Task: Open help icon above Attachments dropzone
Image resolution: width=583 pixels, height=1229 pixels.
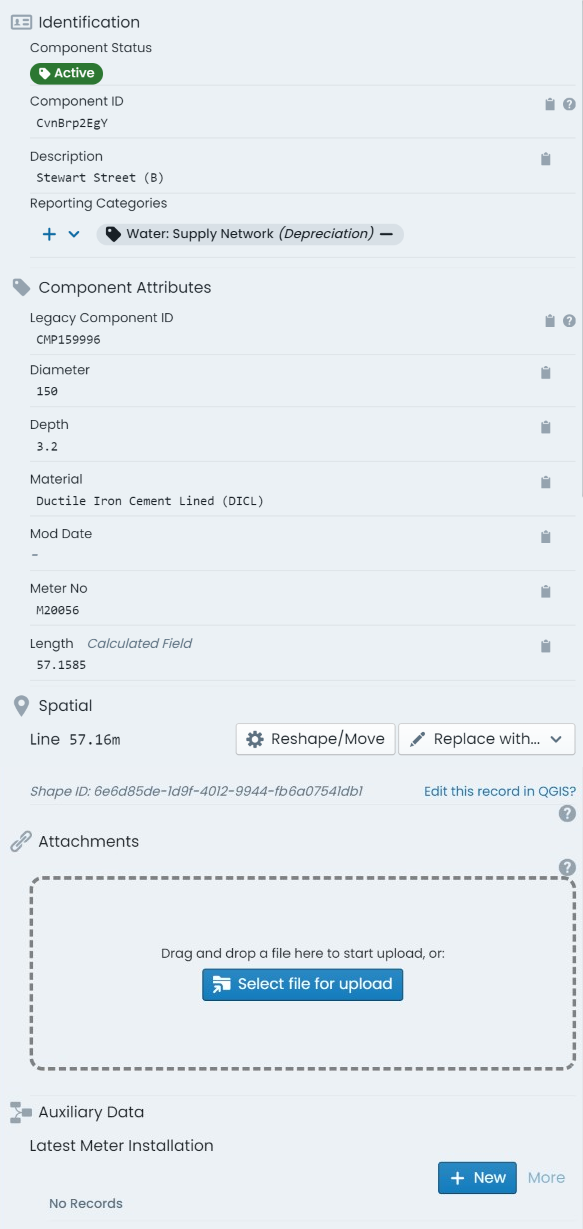Action: 567,867
